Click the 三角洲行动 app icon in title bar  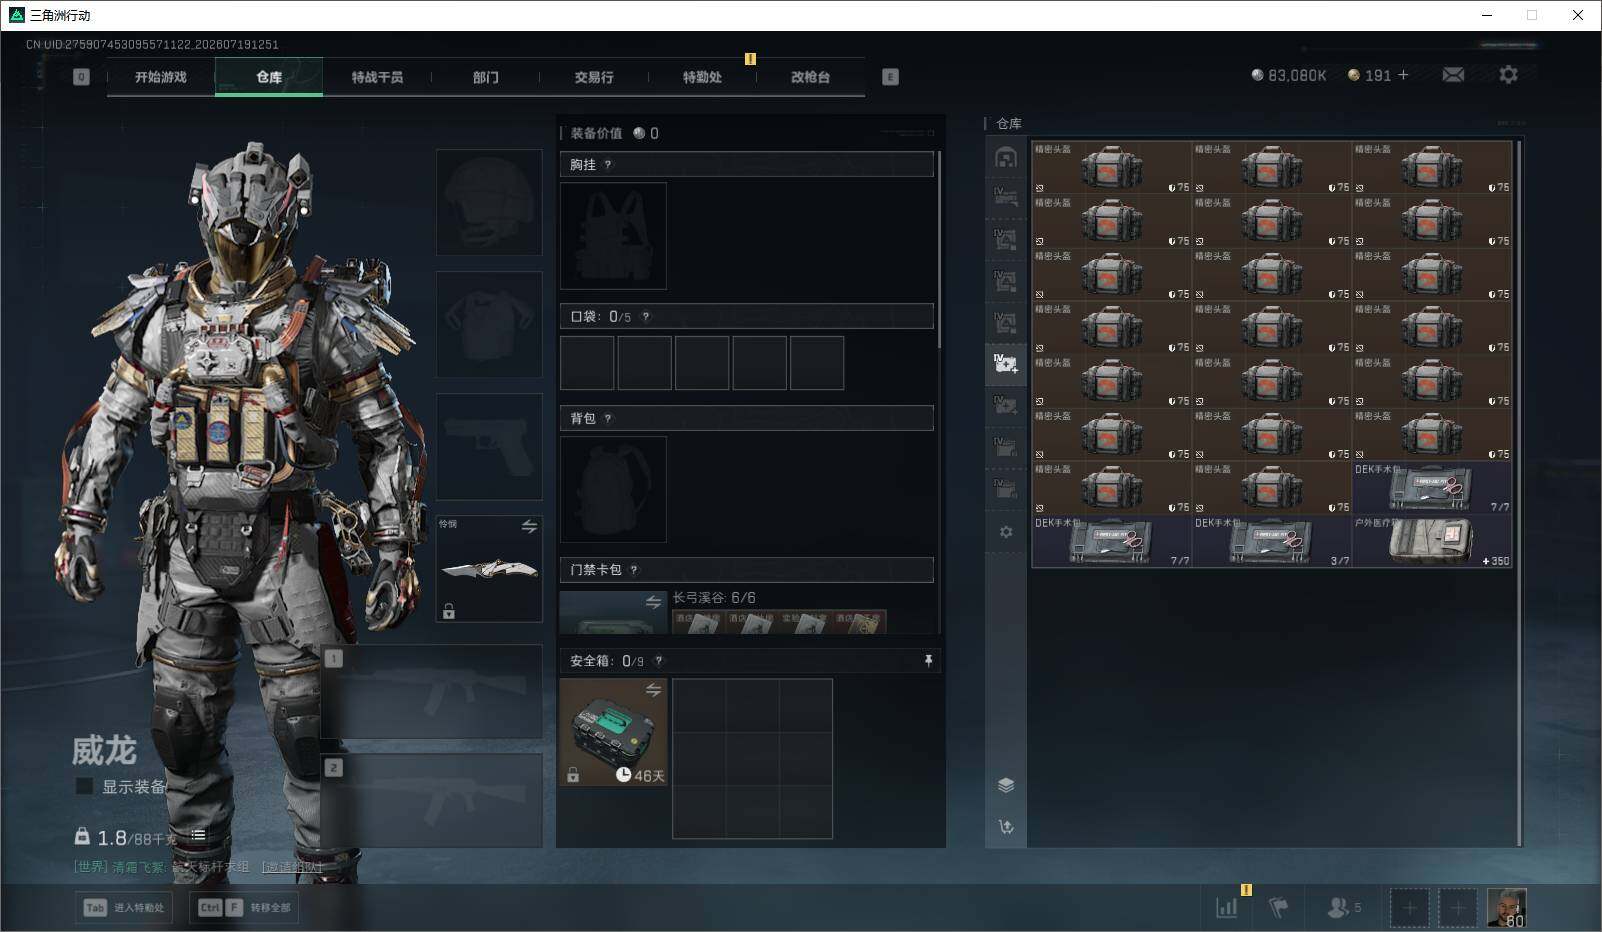tap(16, 15)
